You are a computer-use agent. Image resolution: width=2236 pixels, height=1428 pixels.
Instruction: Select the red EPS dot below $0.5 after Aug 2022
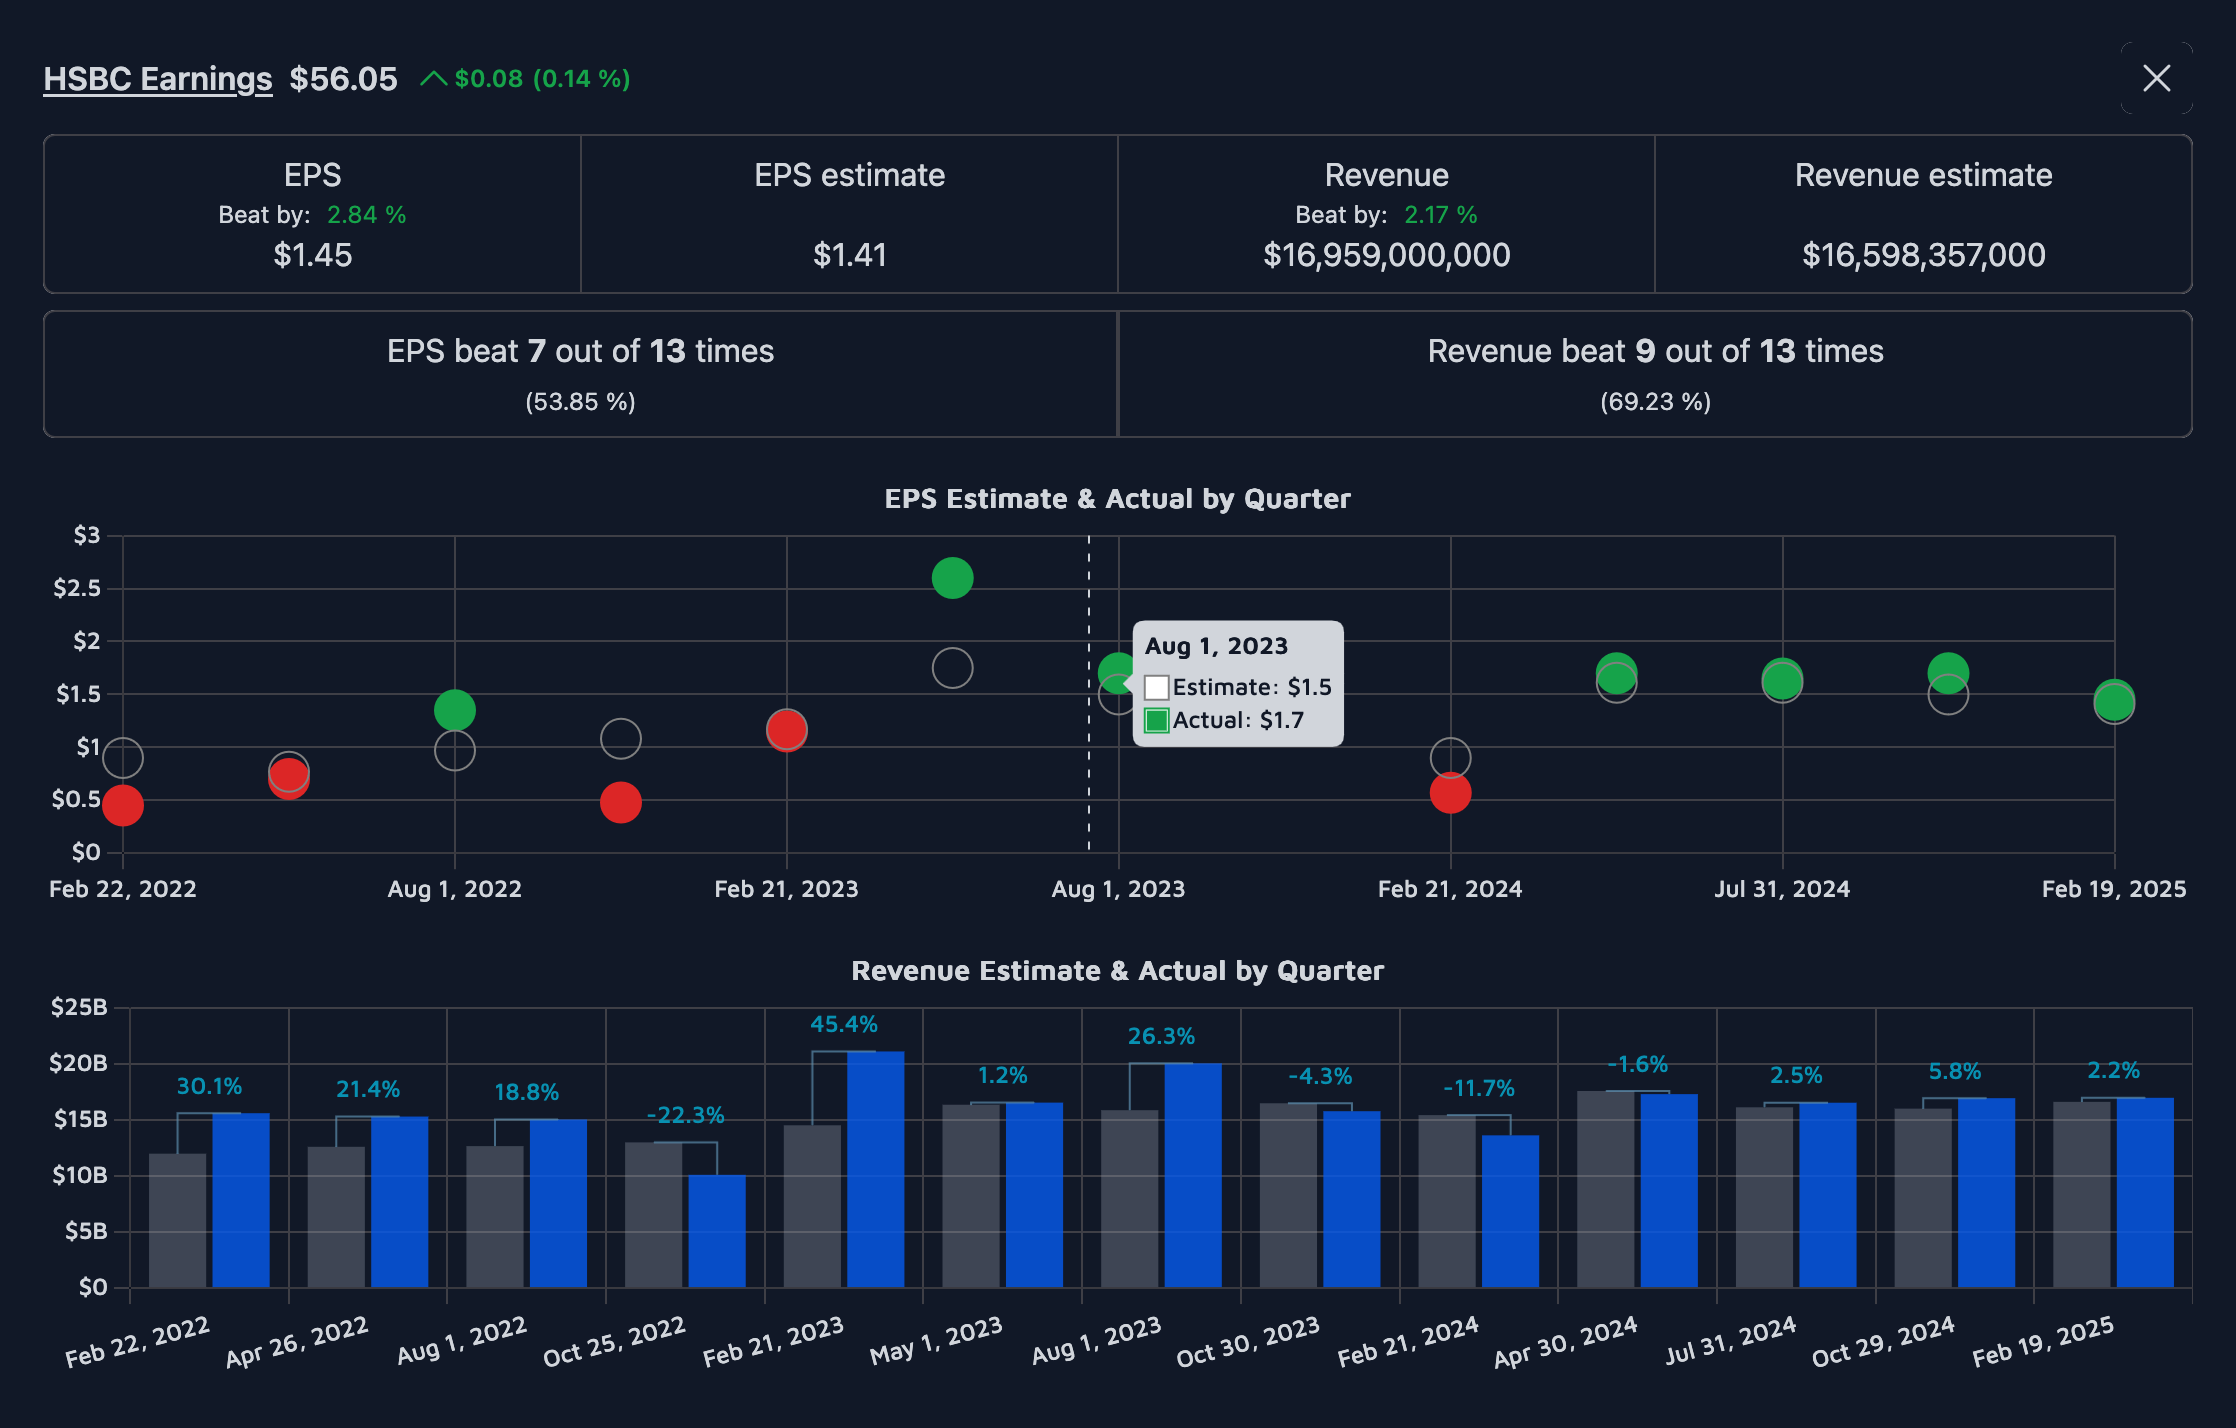[621, 802]
